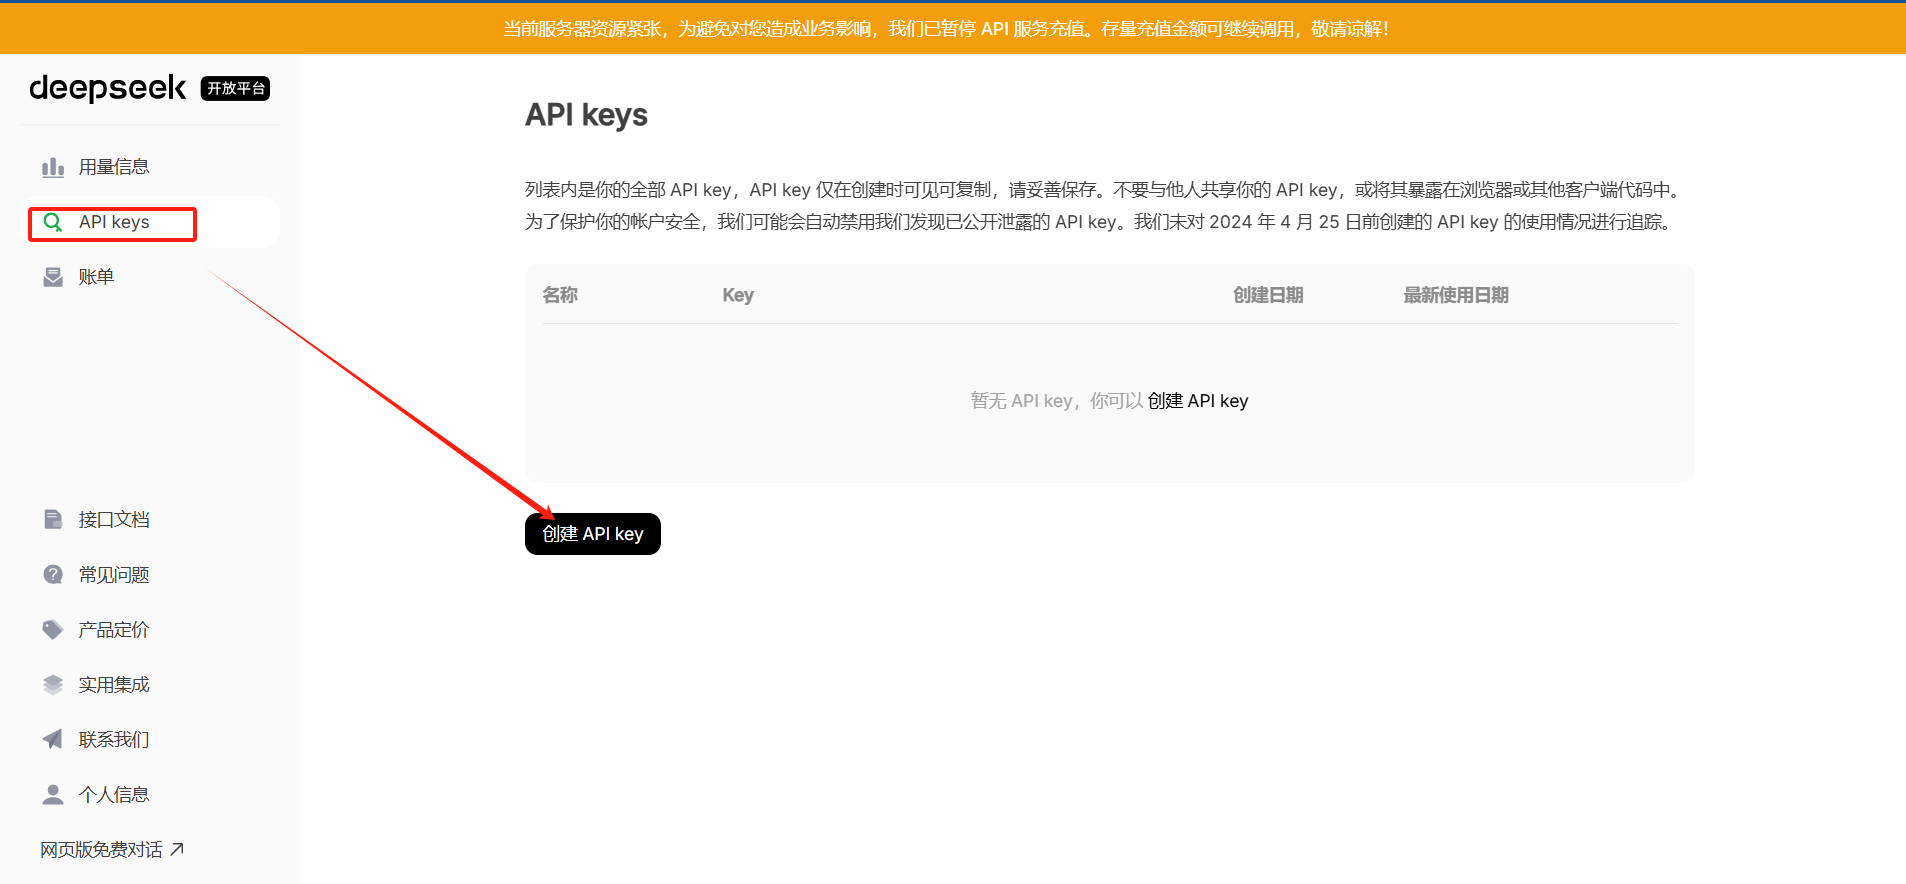Click the API keys magnifier icon

pyautogui.click(x=53, y=222)
